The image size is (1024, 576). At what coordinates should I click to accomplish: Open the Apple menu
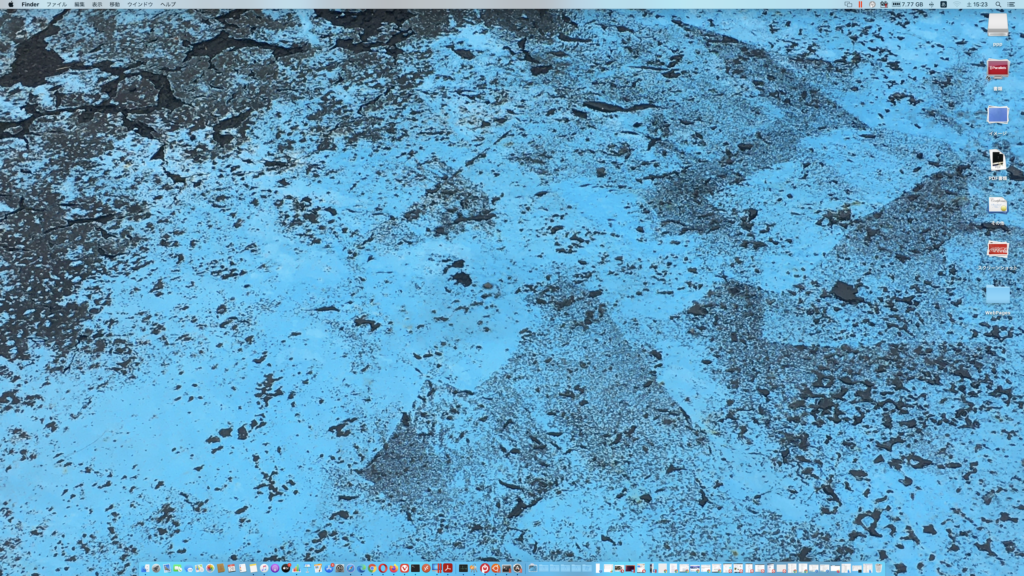[11, 4]
